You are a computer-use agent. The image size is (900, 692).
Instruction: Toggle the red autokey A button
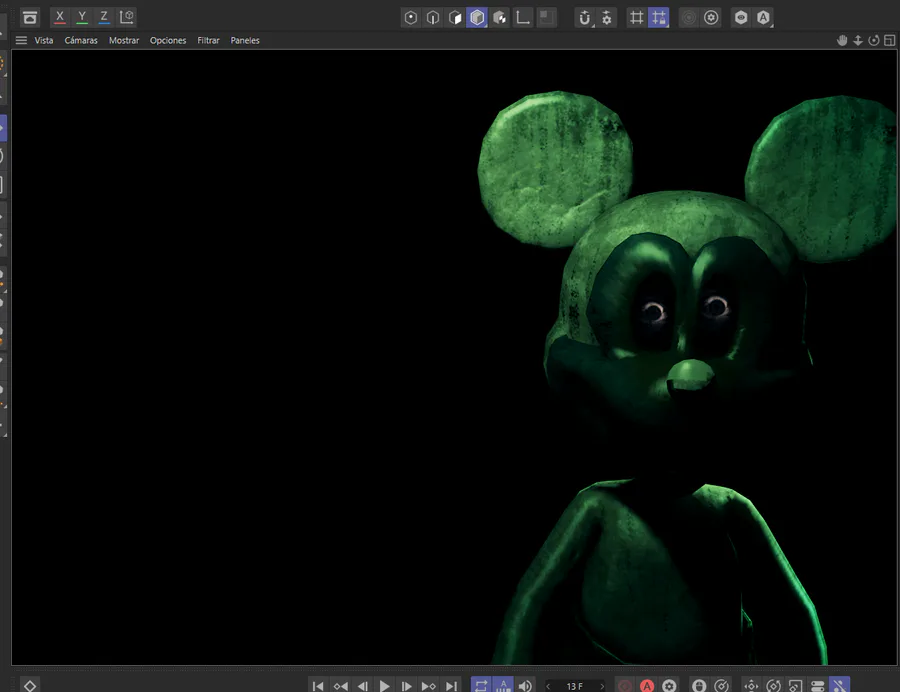[647, 686]
